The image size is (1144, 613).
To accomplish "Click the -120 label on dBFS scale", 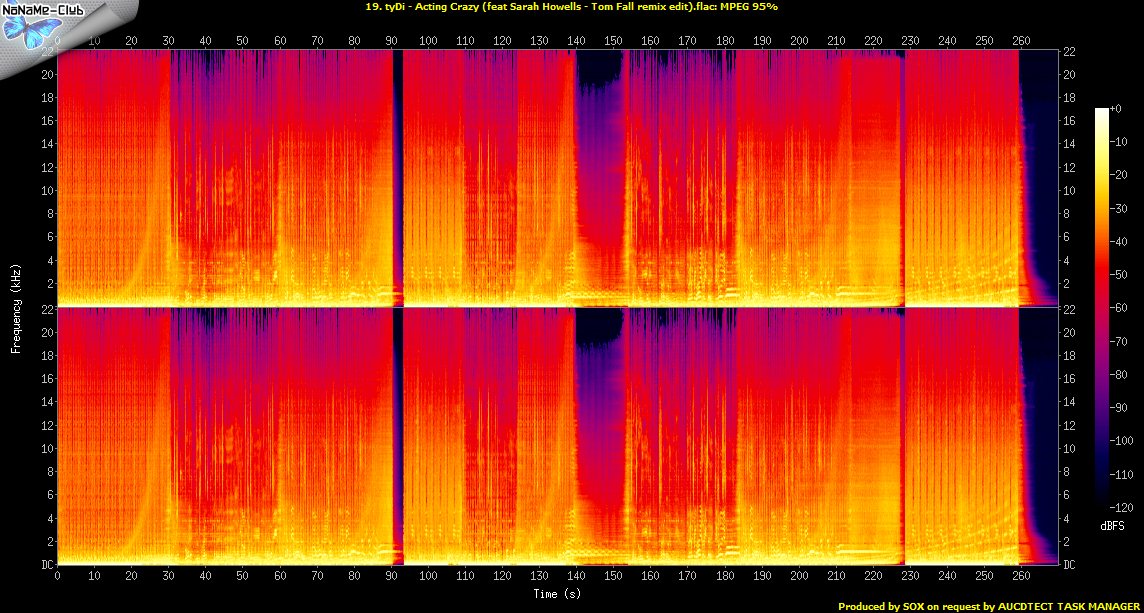I will click(1123, 508).
